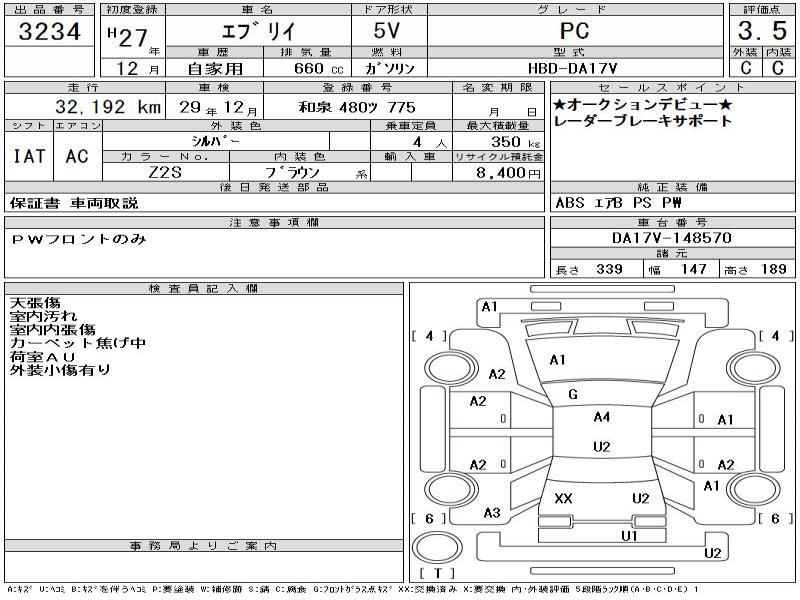Click the star-marked オークションデビュー sales point text

(x=642, y=105)
